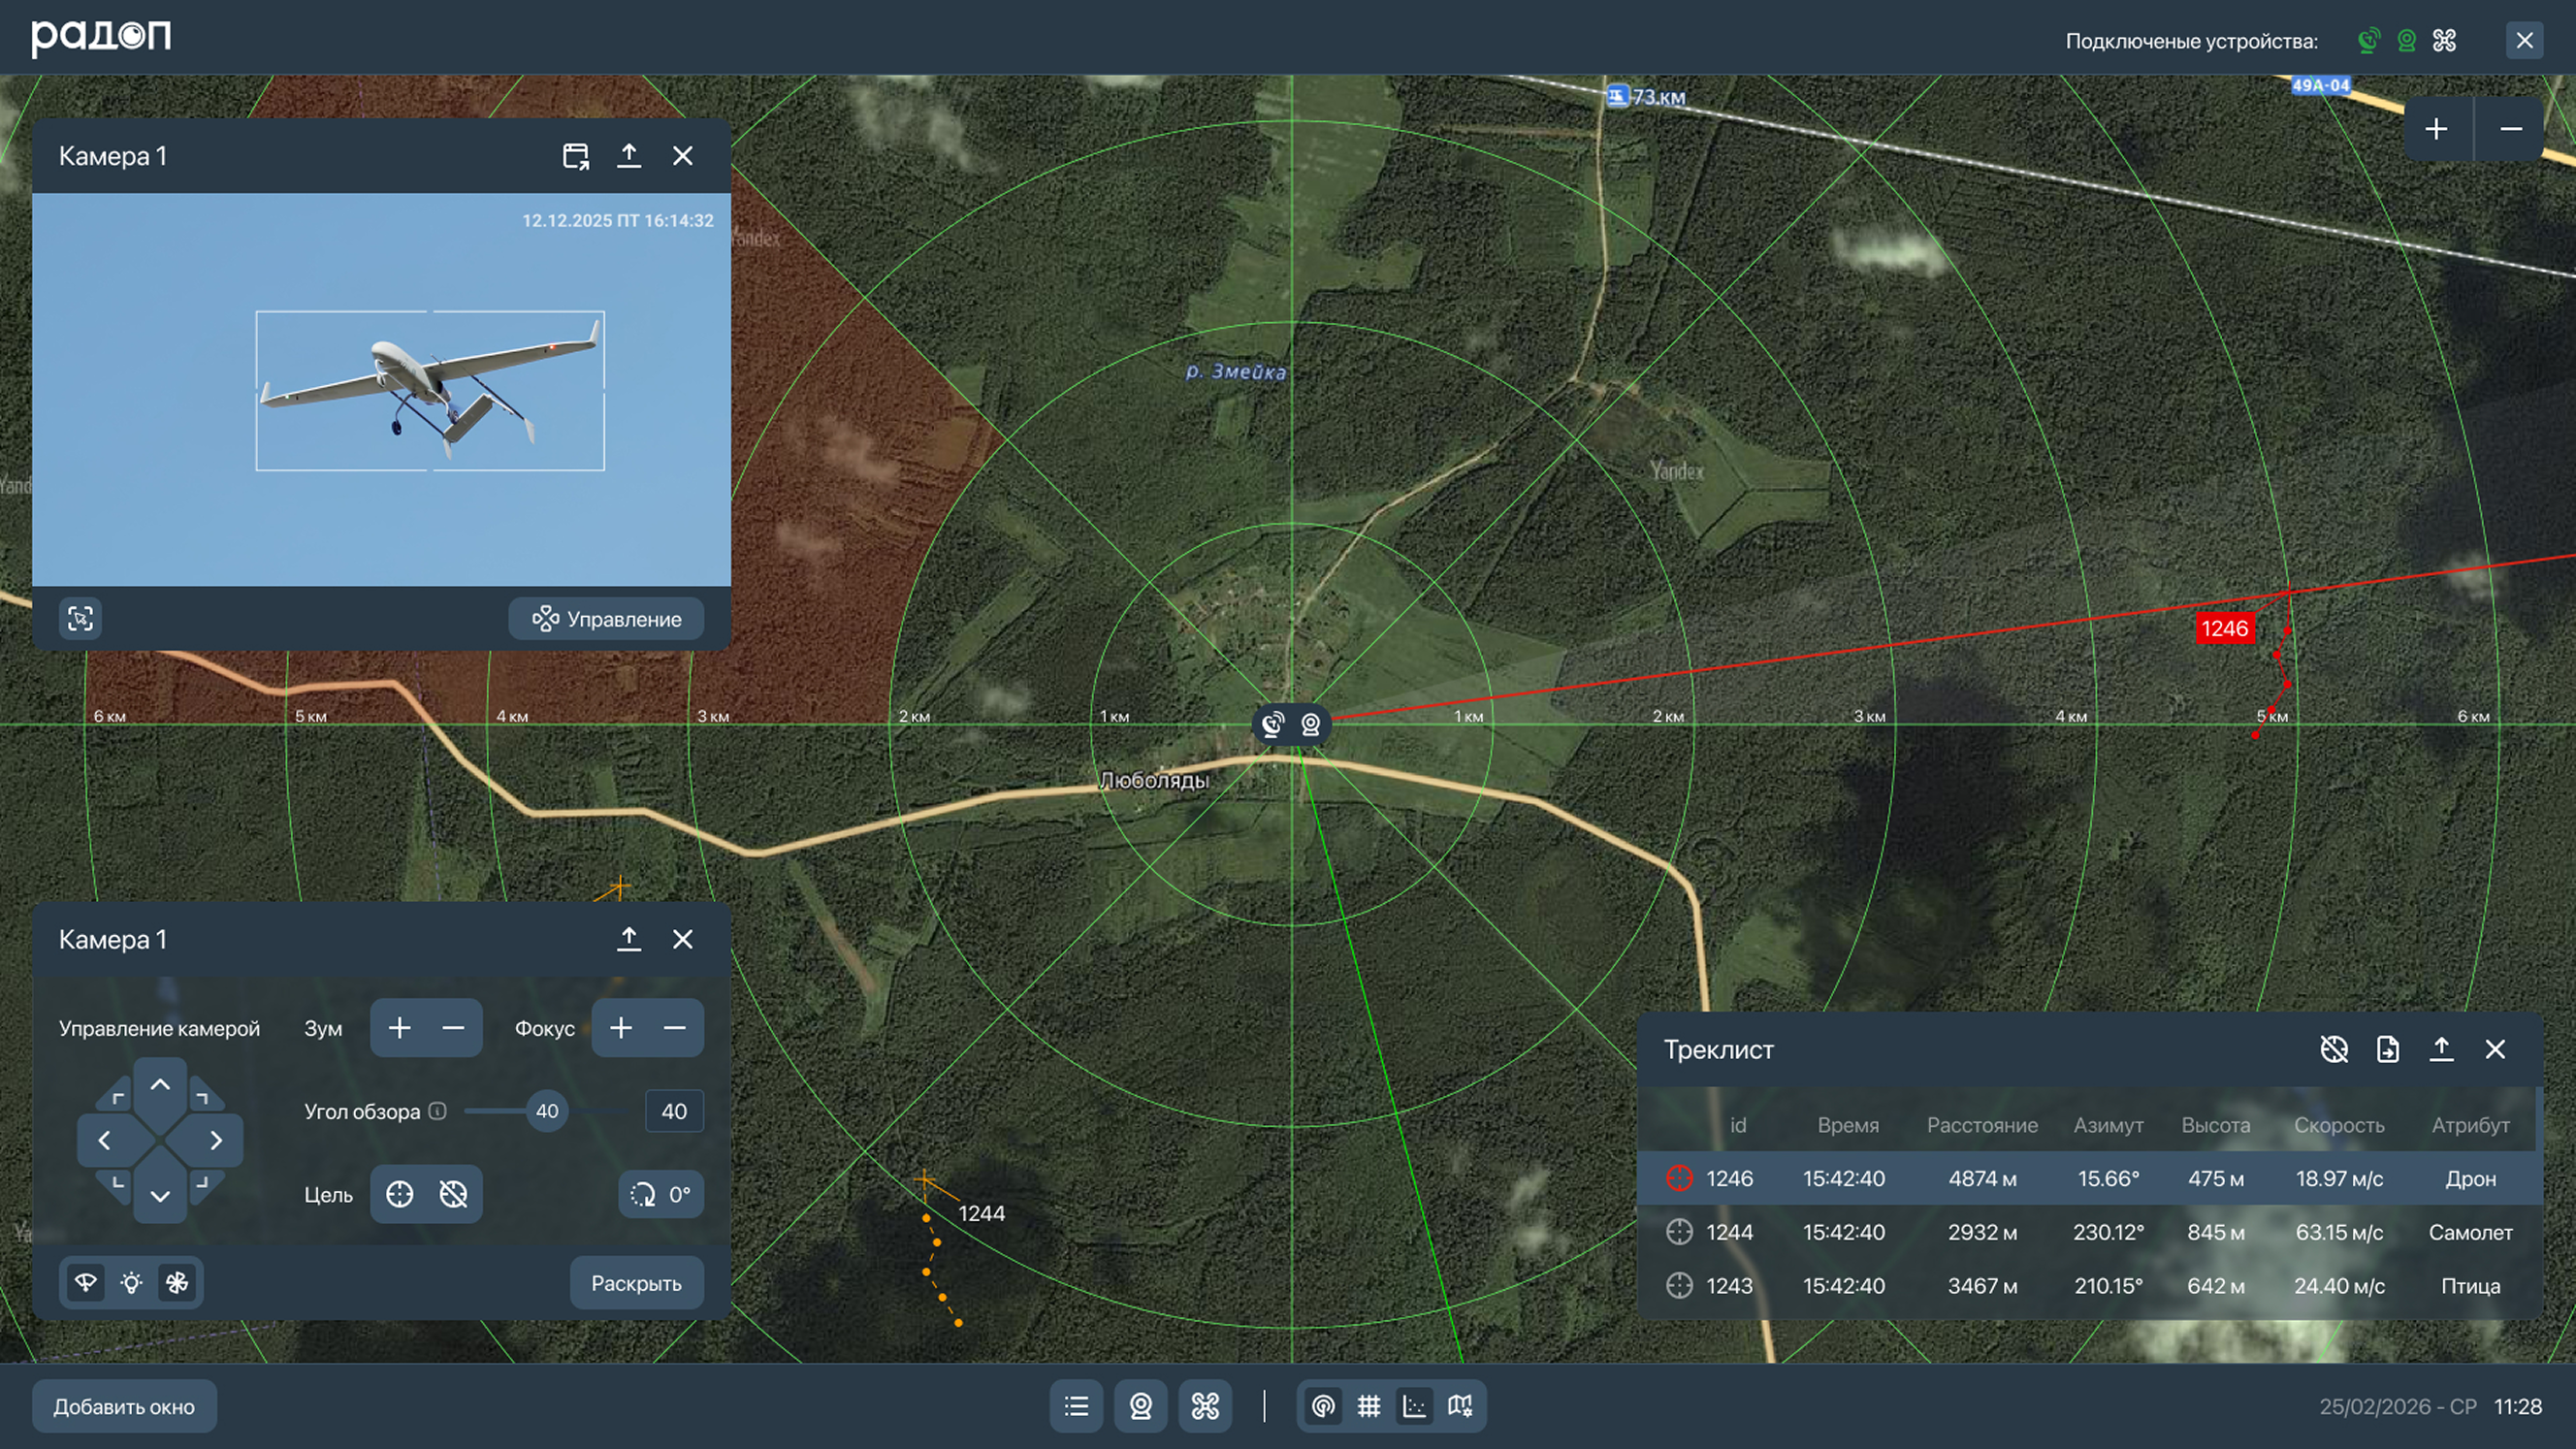This screenshot has width=2576, height=1449.
Task: Click the Добавить окно button
Action: pos(124,1406)
